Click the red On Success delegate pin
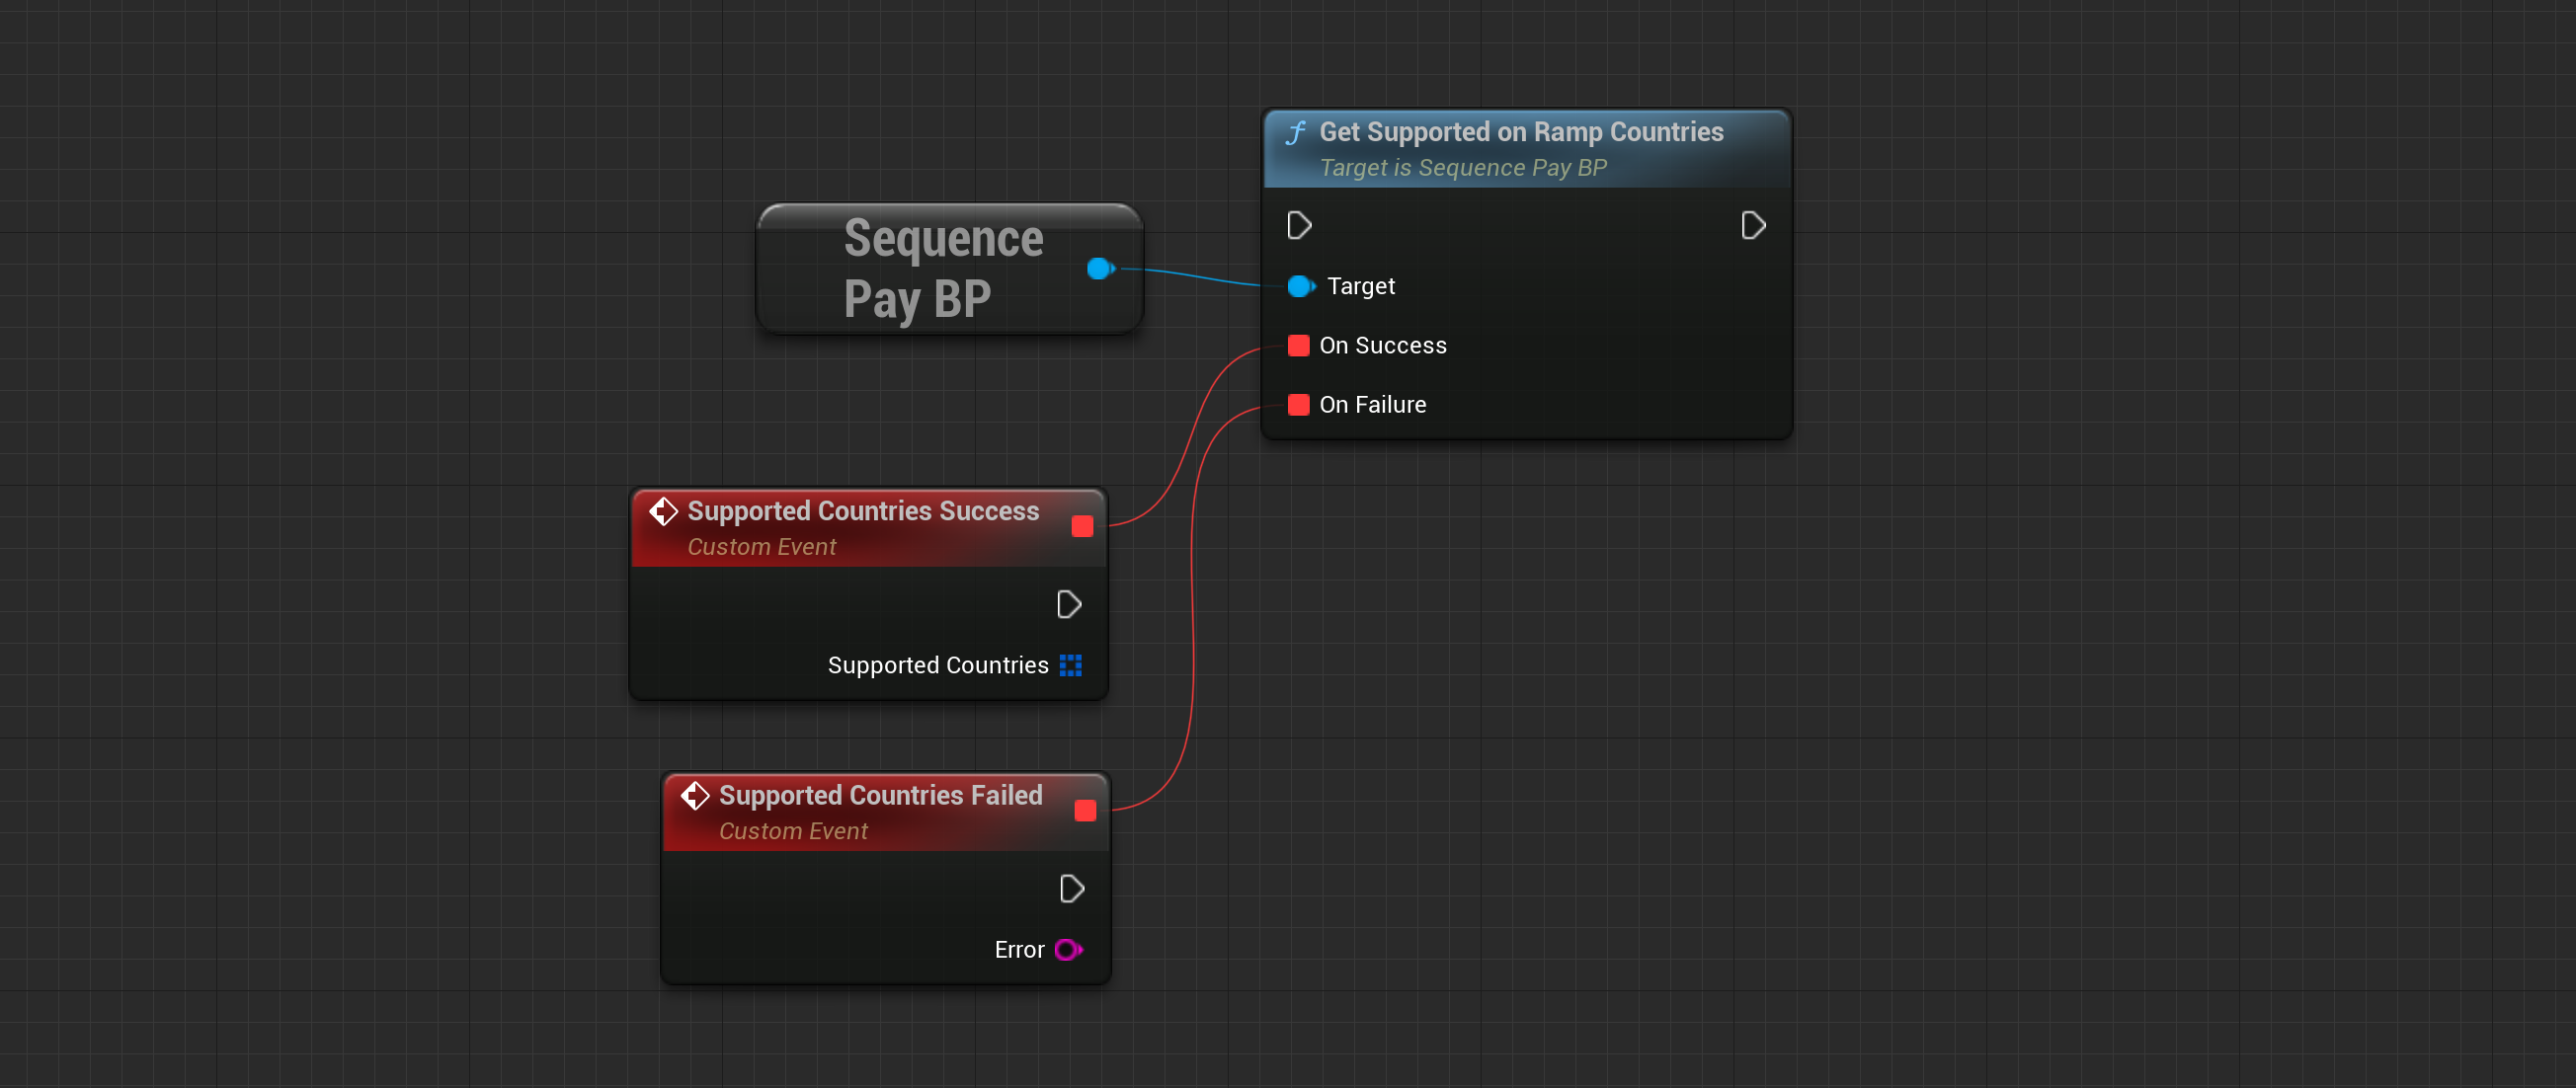 1298,346
